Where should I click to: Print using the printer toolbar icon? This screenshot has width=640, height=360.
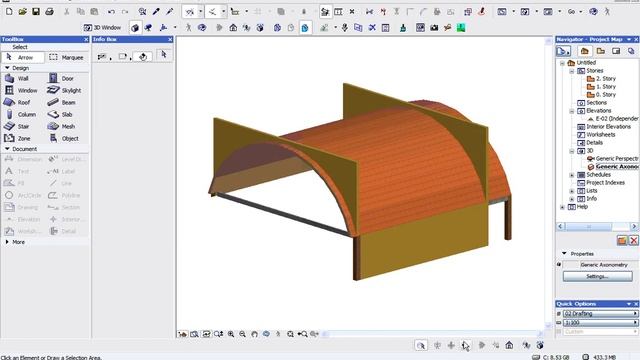click(49, 12)
